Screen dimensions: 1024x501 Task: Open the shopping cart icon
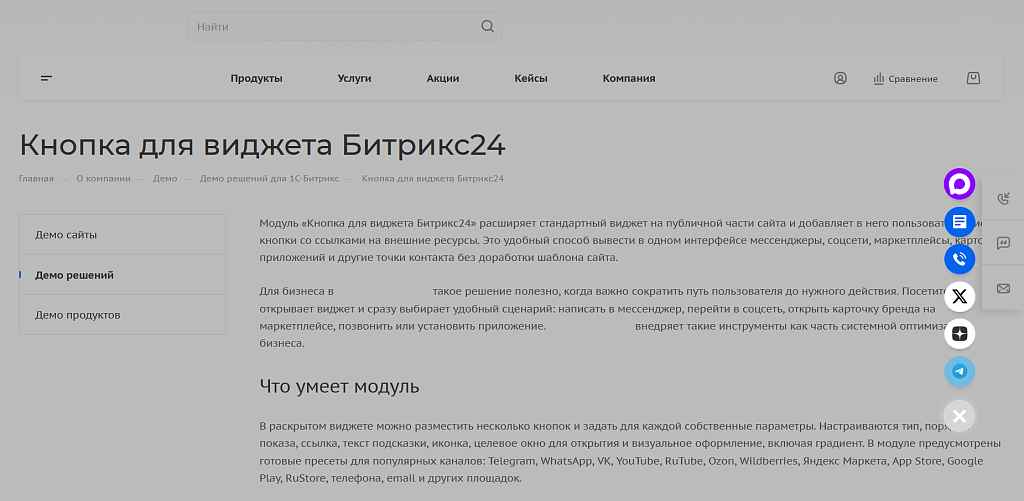[x=973, y=78]
